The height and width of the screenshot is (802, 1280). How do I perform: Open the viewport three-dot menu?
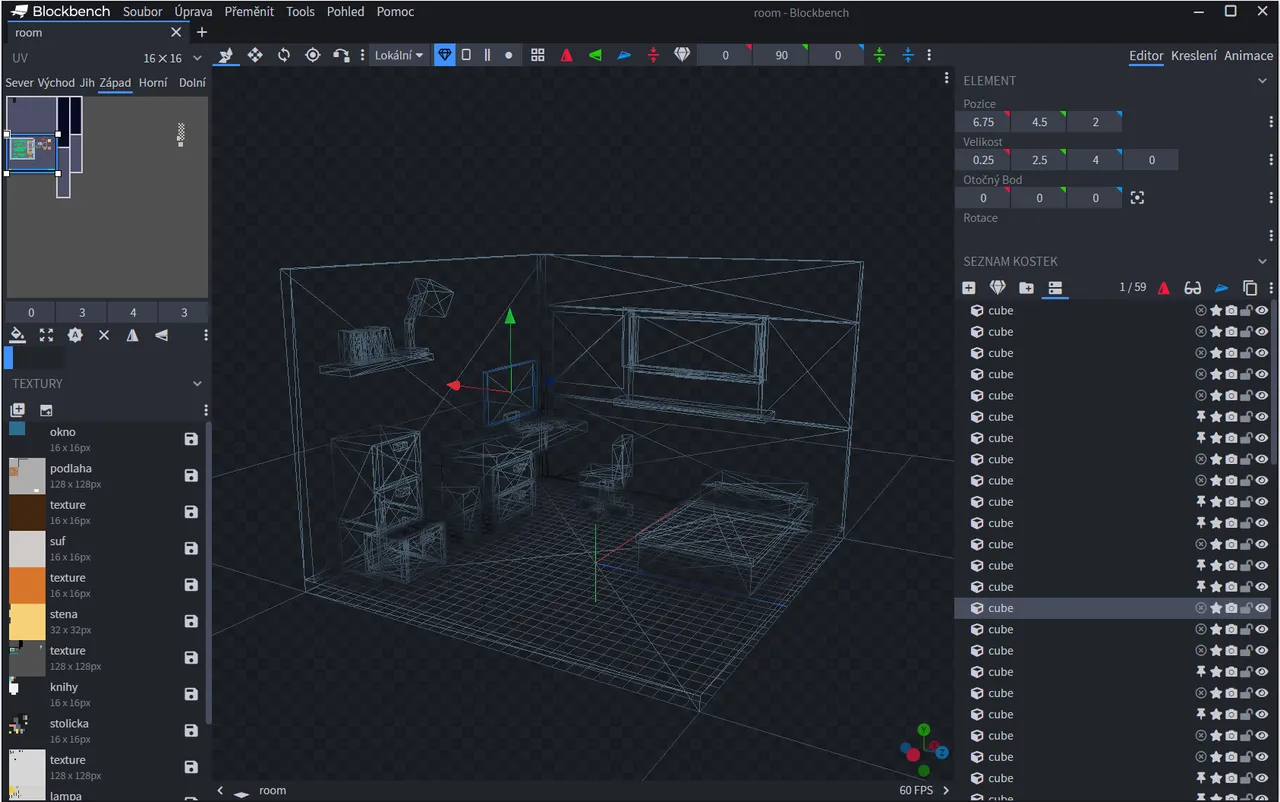click(947, 78)
